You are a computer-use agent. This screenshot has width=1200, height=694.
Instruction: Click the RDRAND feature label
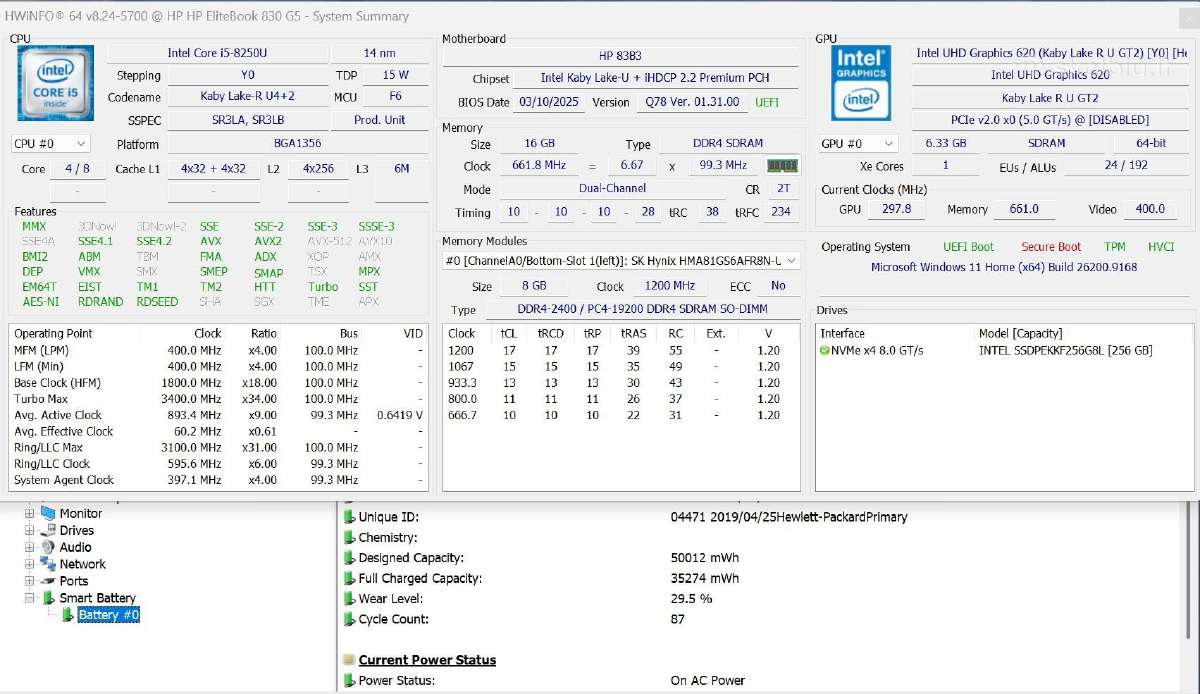click(101, 302)
